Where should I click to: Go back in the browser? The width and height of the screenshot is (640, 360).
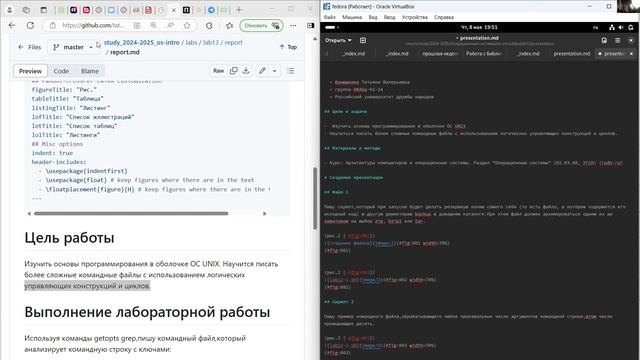pos(12,25)
